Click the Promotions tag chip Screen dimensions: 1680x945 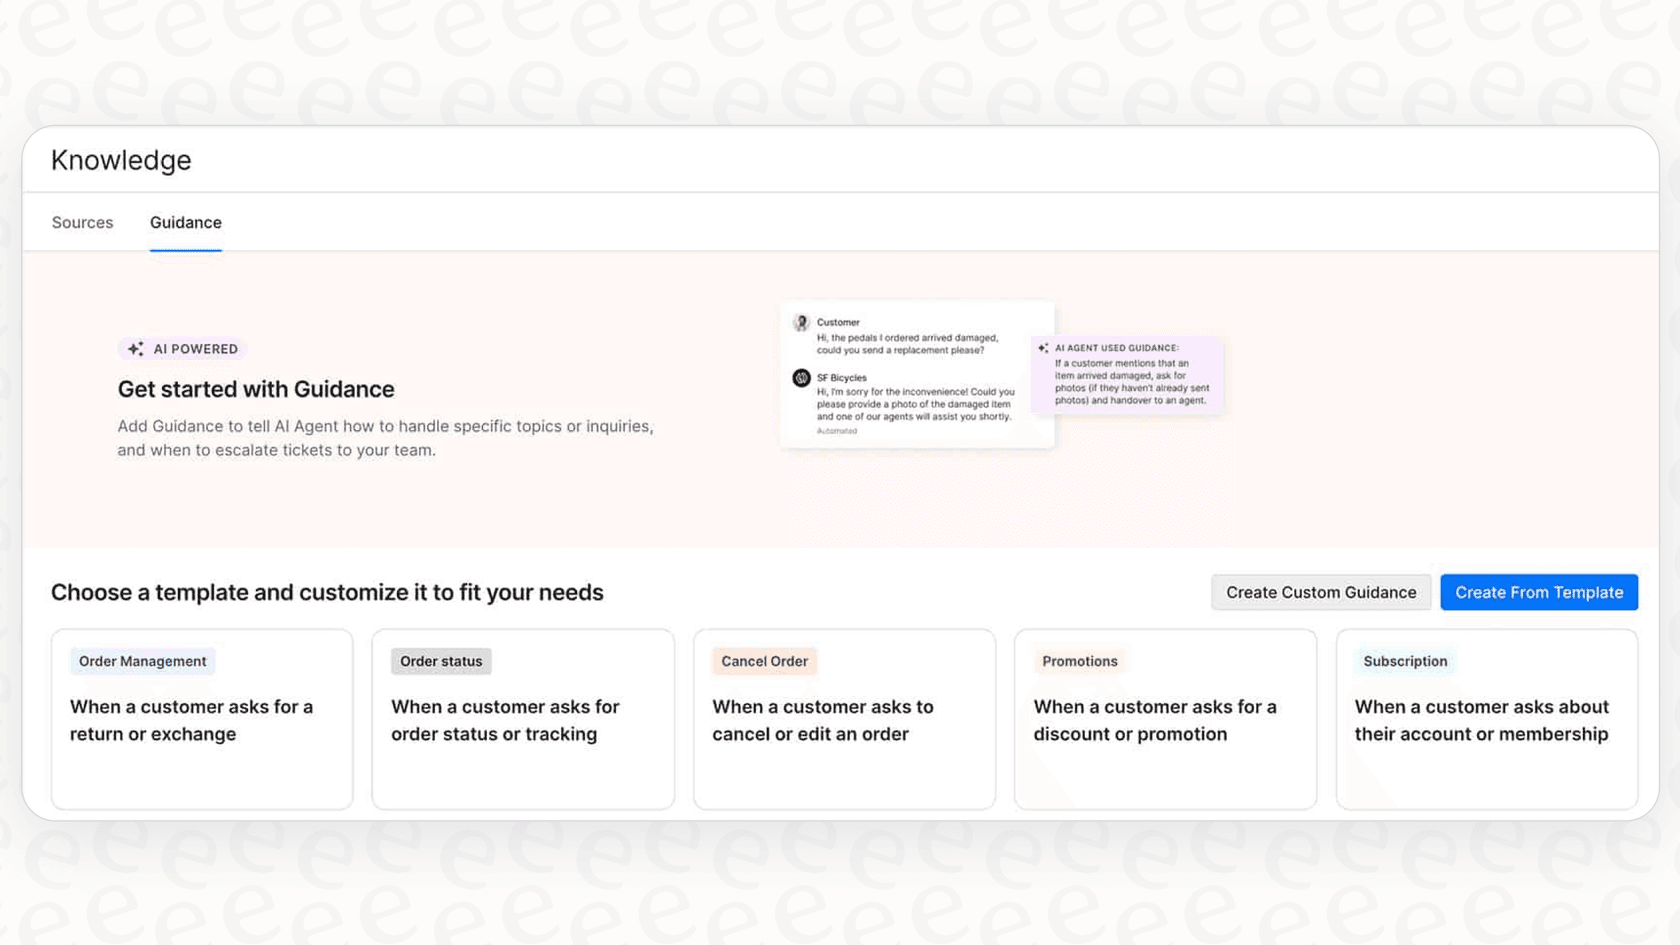click(x=1079, y=661)
